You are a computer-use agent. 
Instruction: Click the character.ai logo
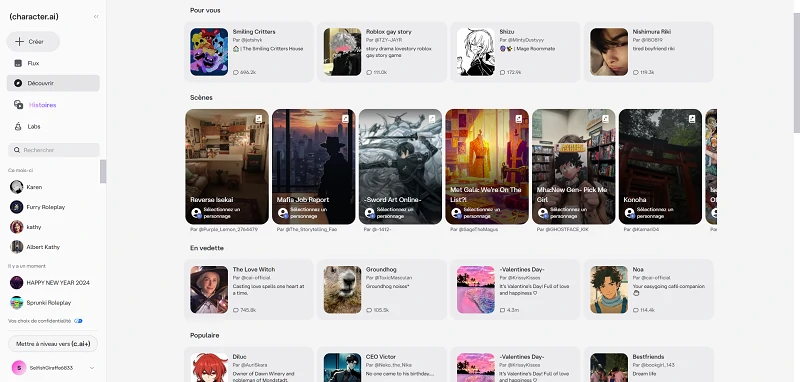click(x=34, y=16)
